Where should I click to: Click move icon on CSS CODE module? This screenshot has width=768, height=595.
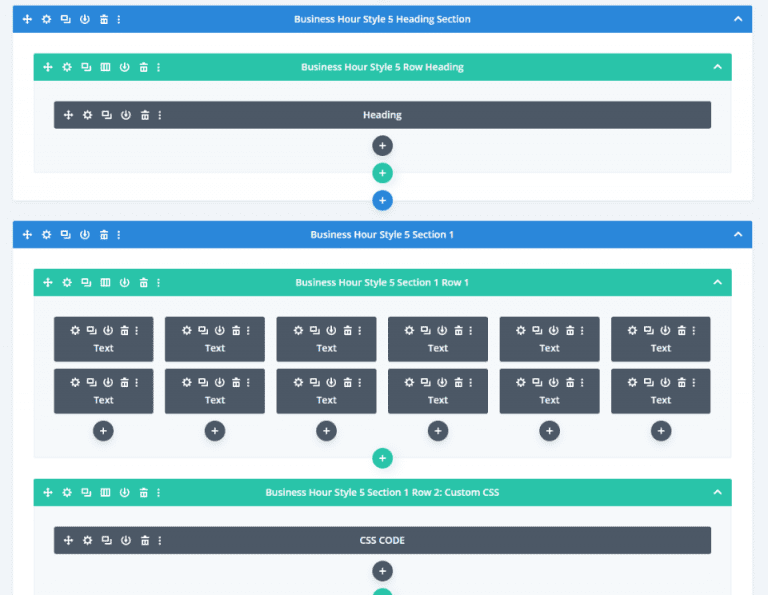tap(68, 541)
